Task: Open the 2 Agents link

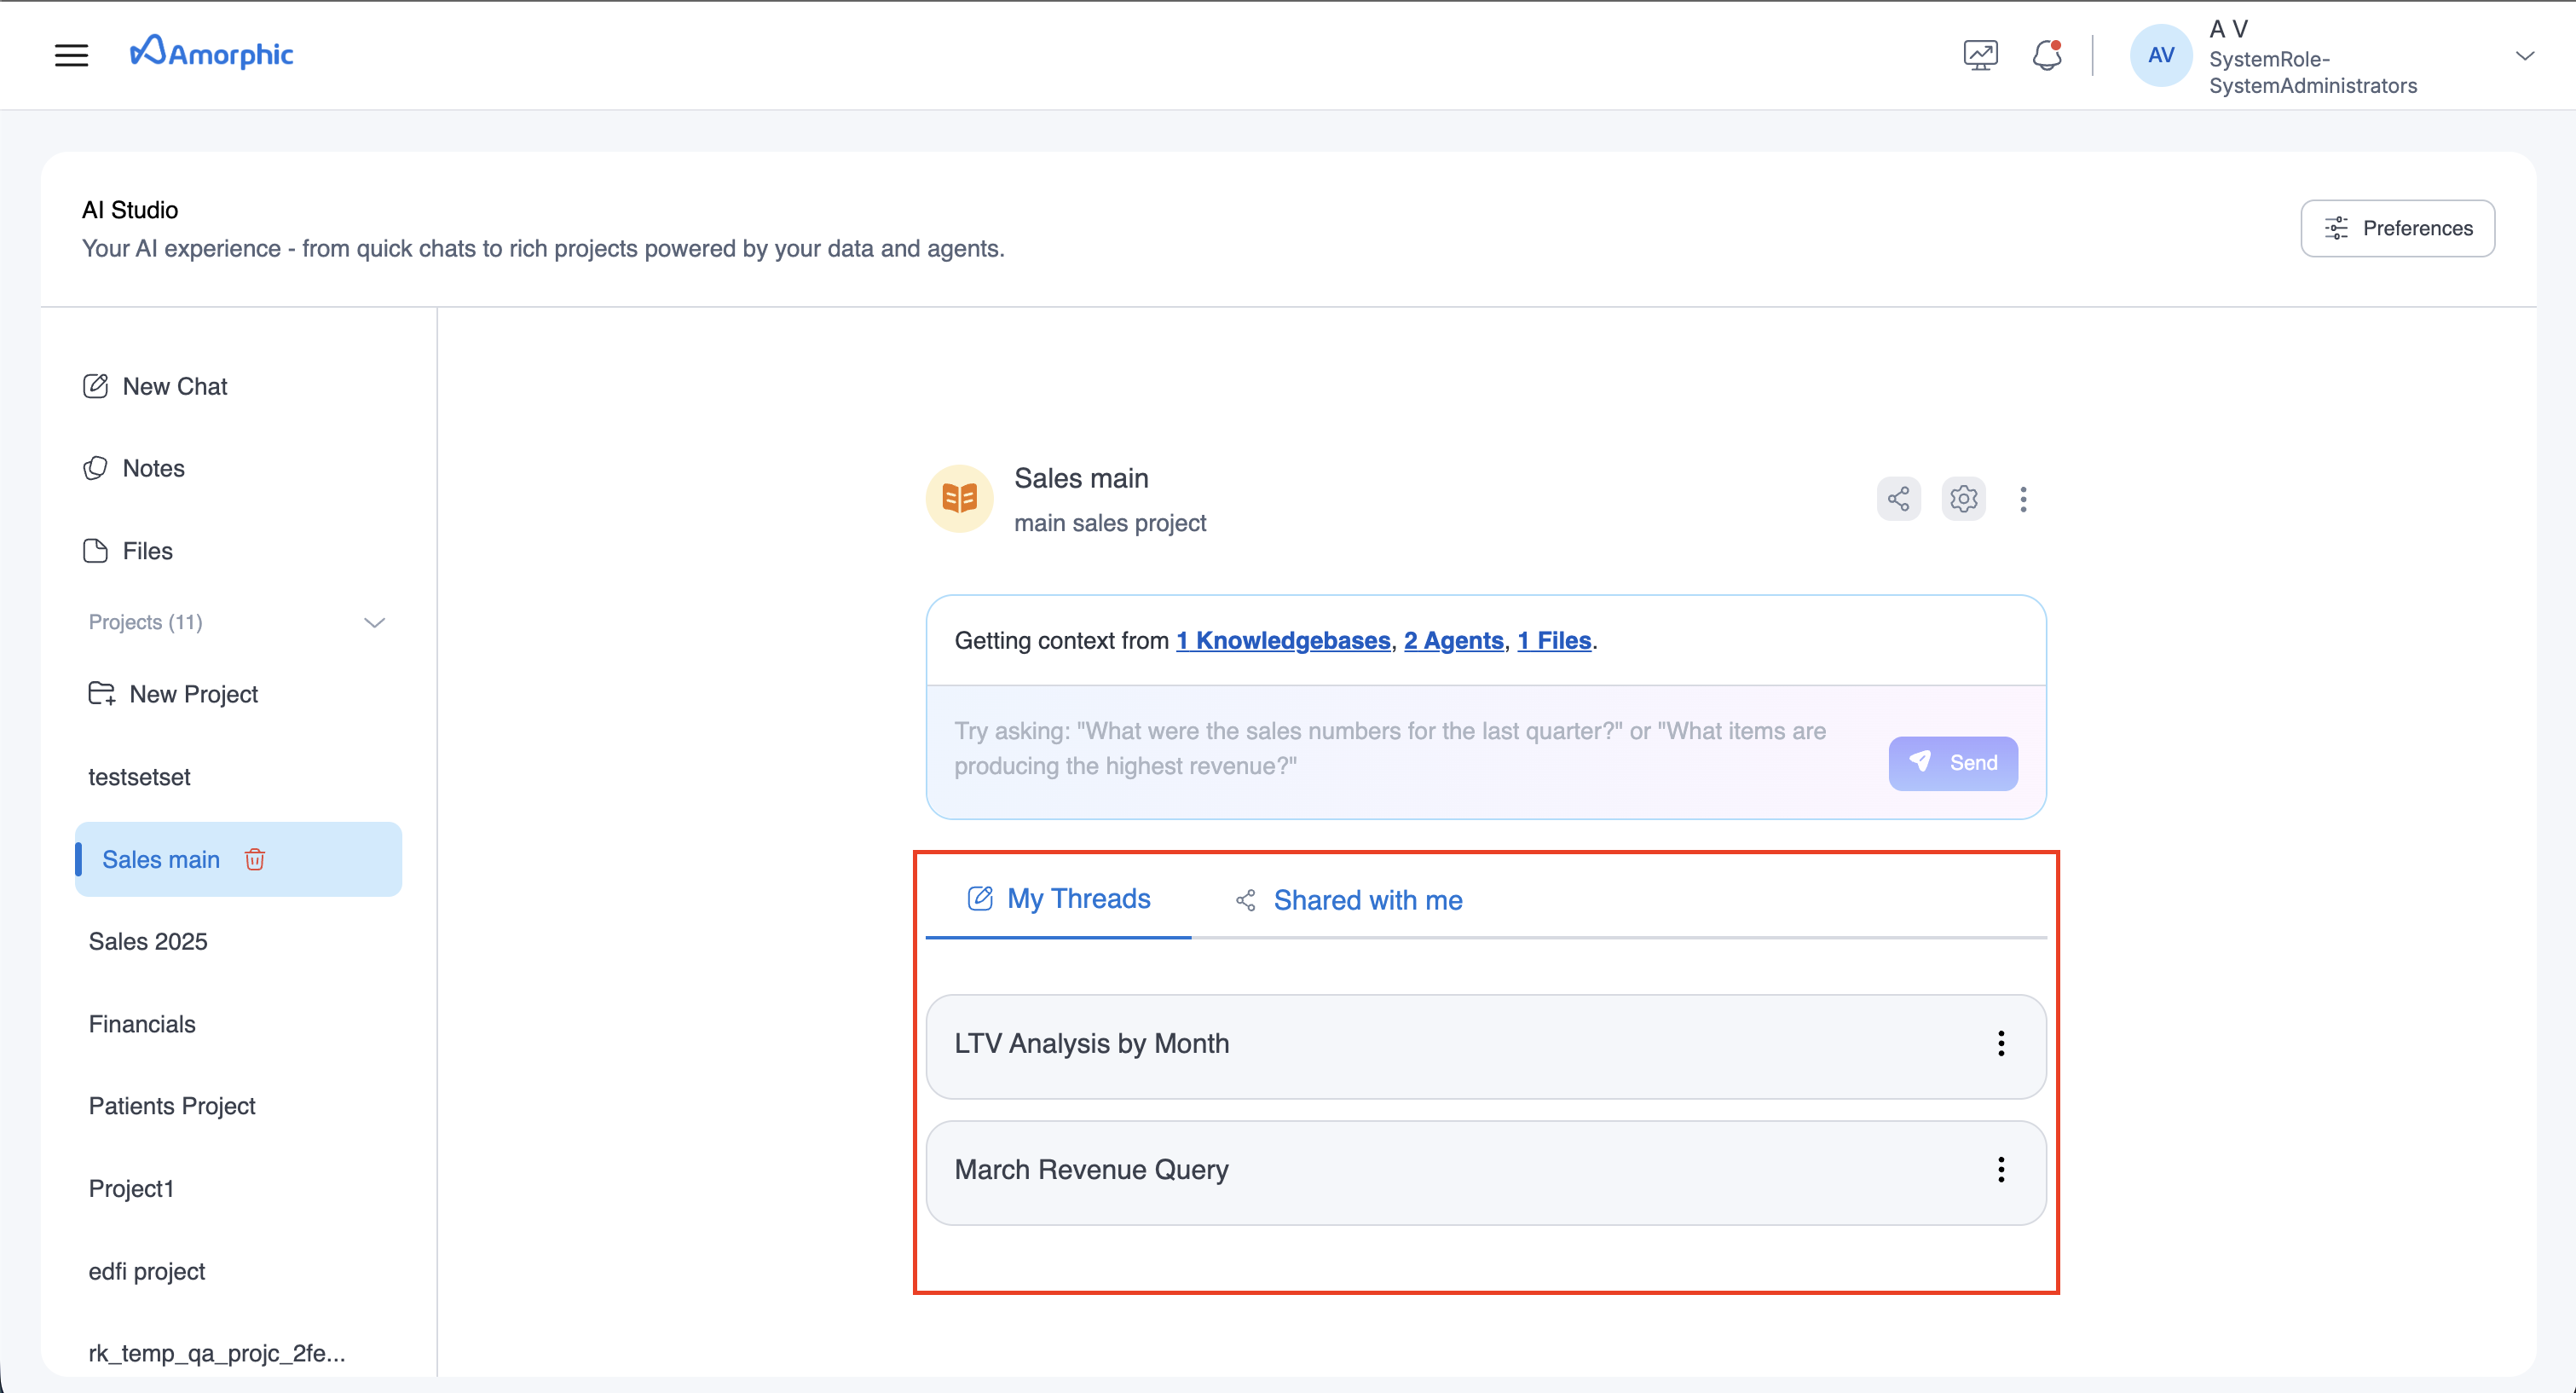Action: (1453, 640)
